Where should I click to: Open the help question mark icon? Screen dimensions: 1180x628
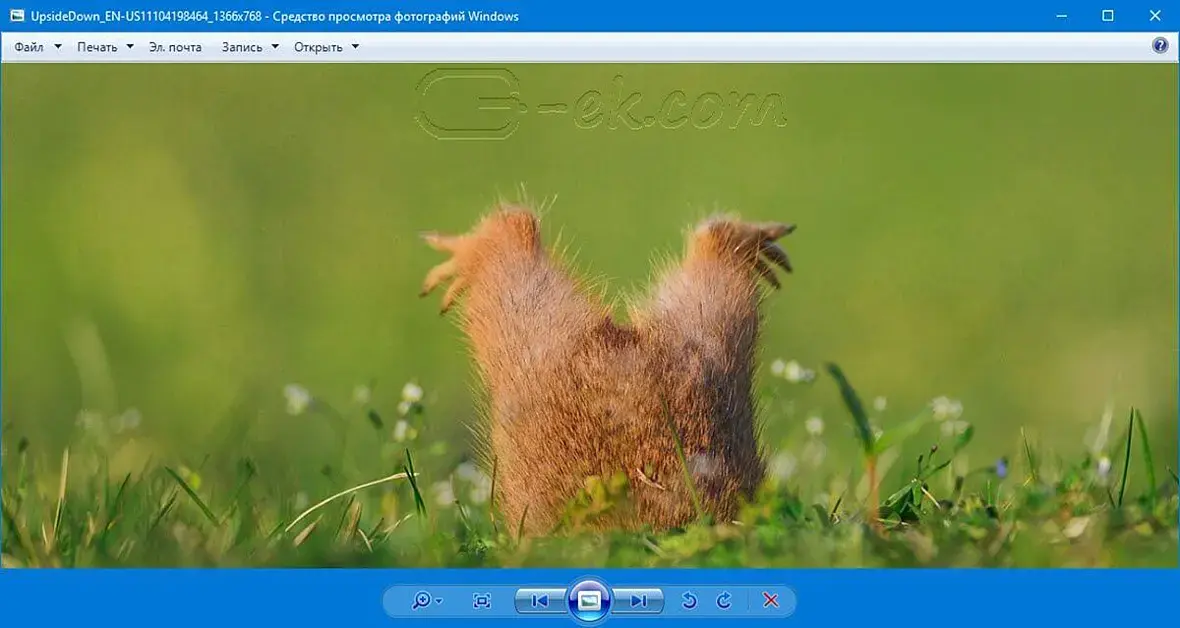[x=1160, y=45]
